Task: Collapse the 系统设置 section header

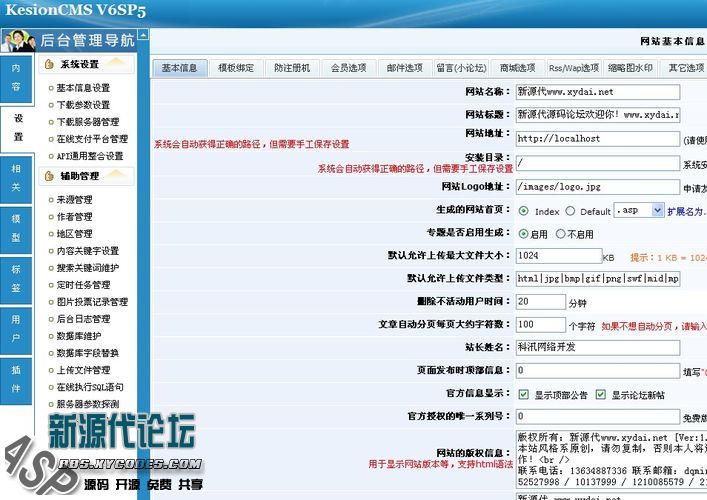Action: point(86,64)
